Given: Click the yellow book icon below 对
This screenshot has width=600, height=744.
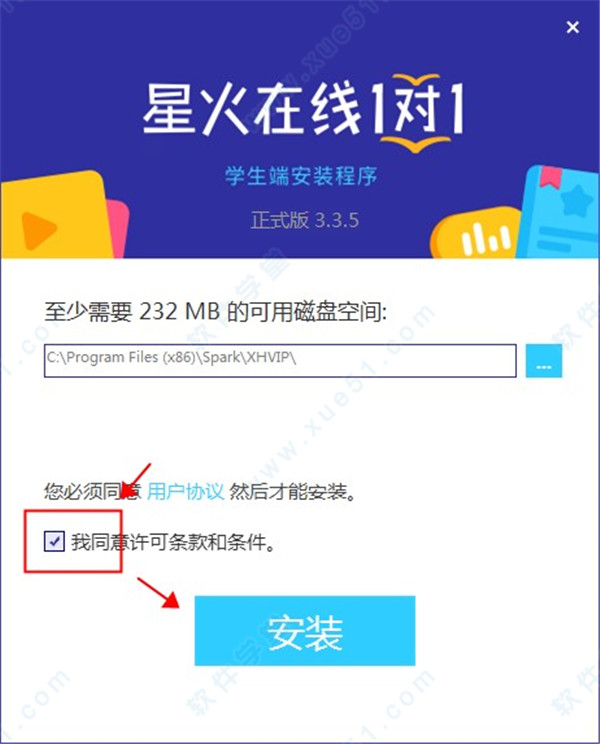Looking at the screenshot, I should click(x=416, y=143).
